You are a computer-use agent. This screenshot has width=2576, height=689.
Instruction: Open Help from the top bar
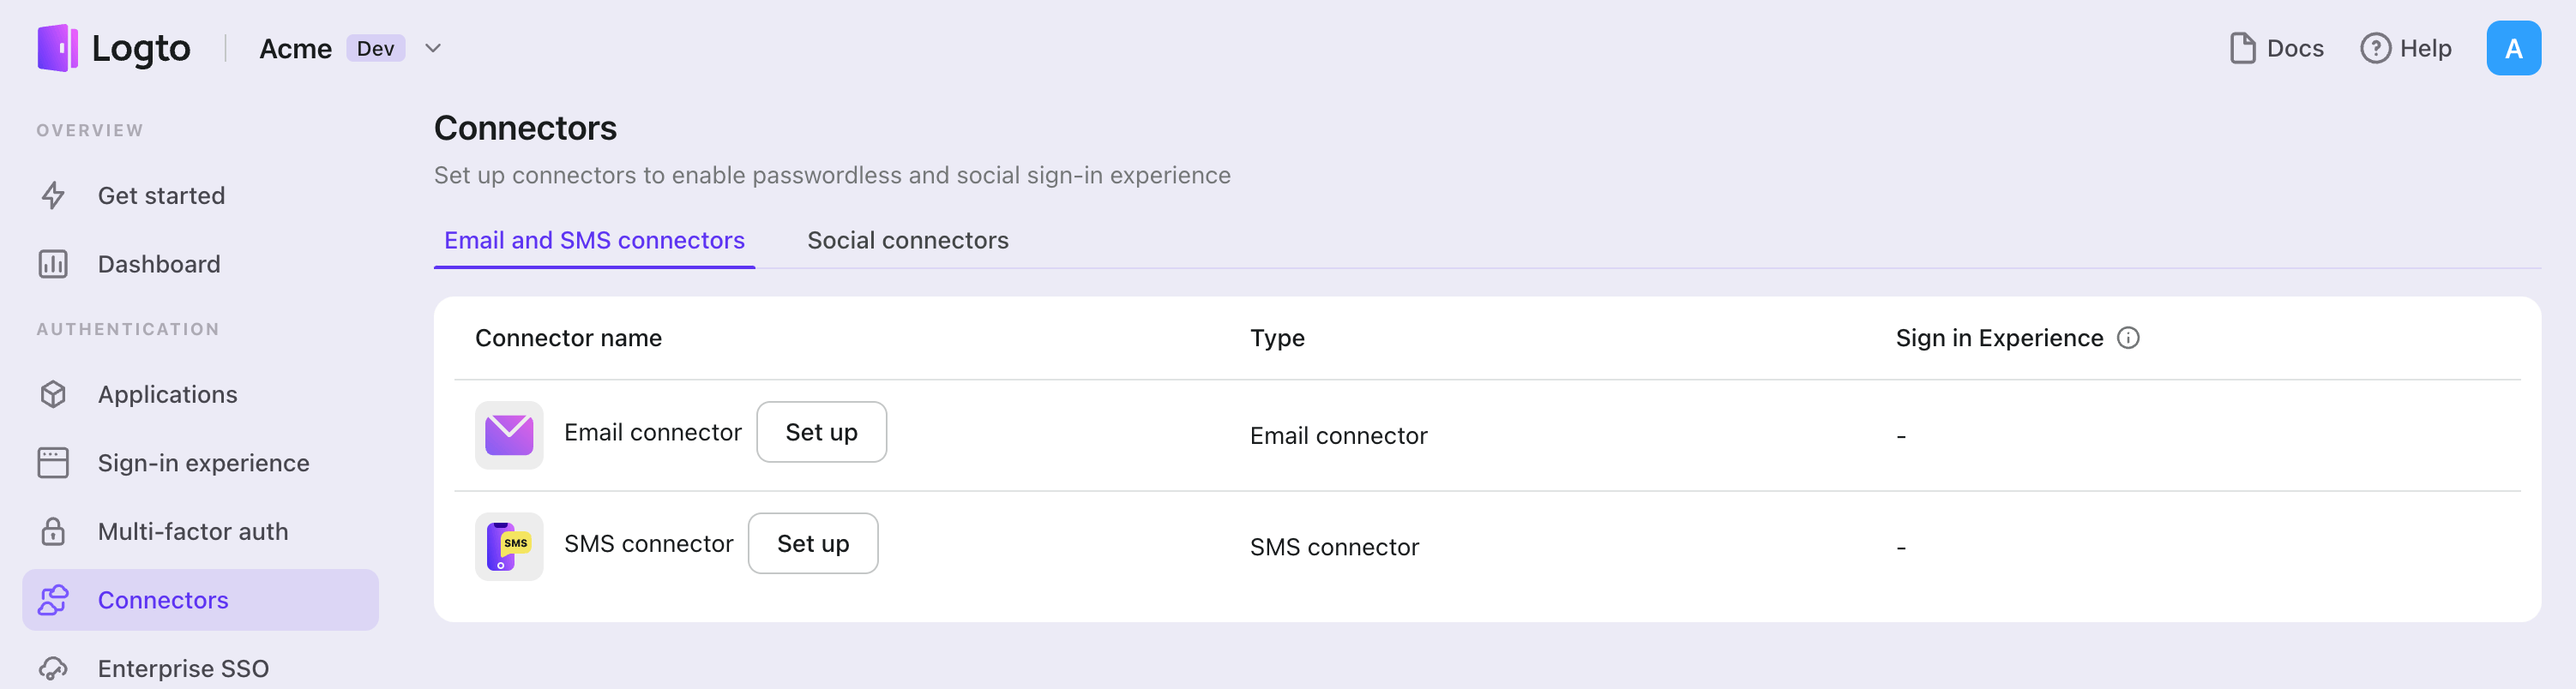tap(2406, 47)
